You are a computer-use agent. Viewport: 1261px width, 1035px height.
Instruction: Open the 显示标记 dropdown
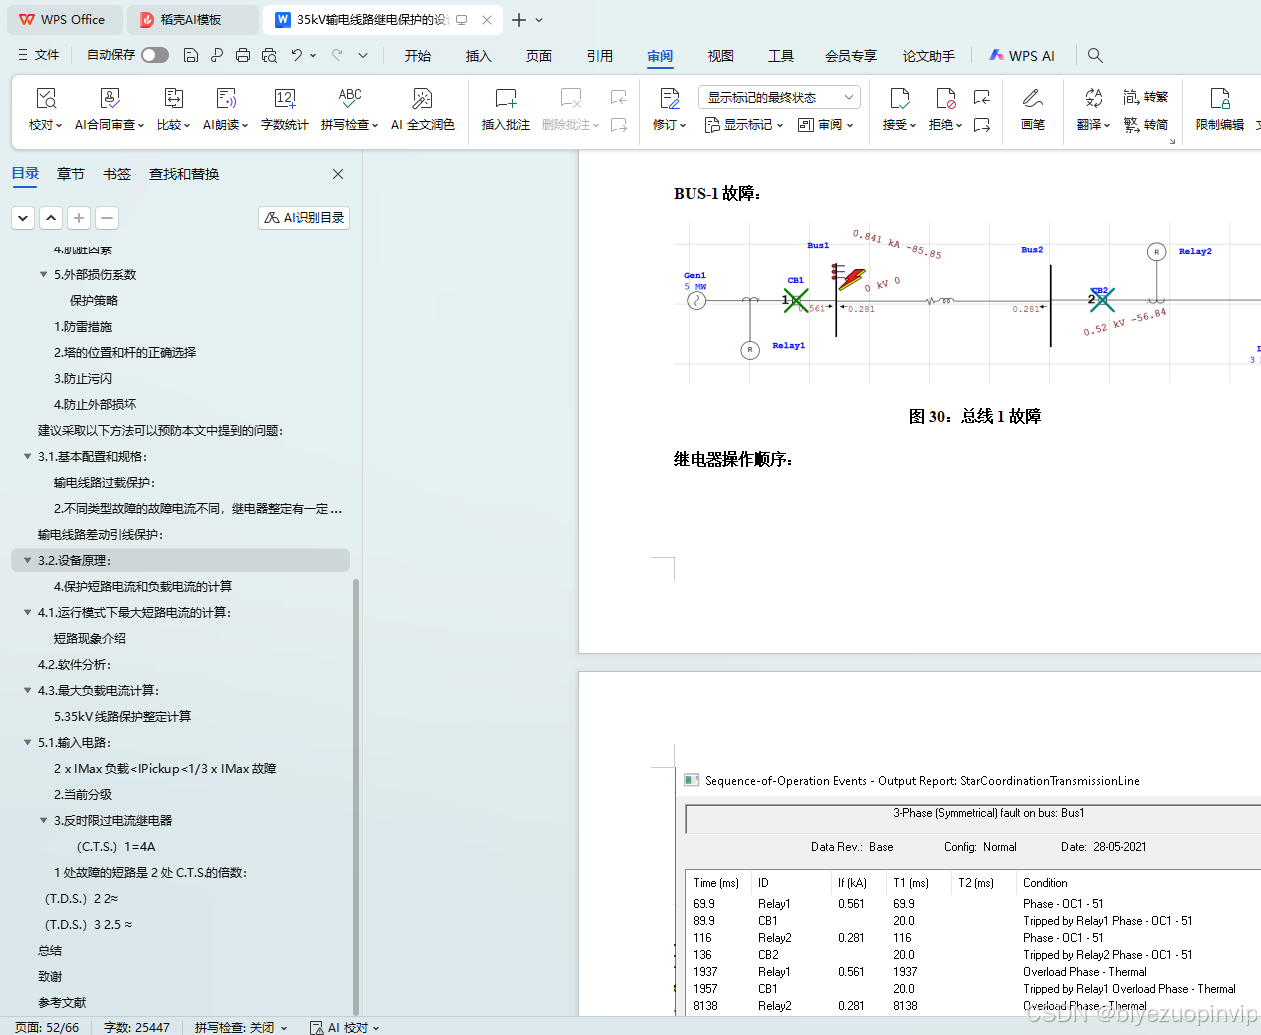tap(744, 125)
